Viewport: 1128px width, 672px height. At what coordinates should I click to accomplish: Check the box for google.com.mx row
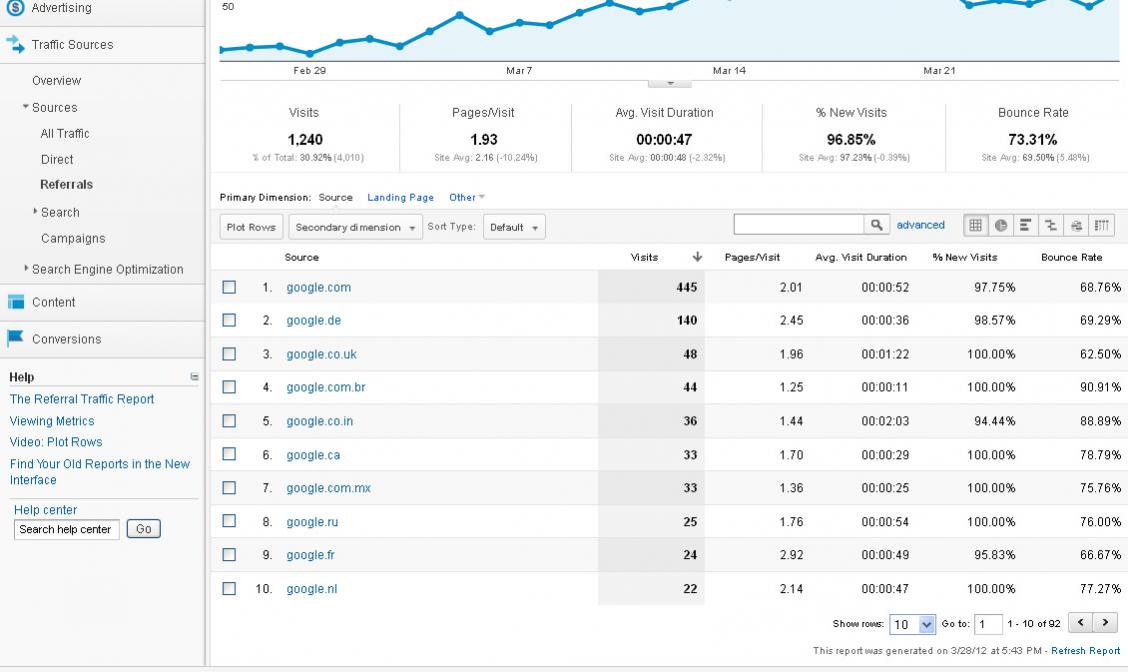click(229, 488)
